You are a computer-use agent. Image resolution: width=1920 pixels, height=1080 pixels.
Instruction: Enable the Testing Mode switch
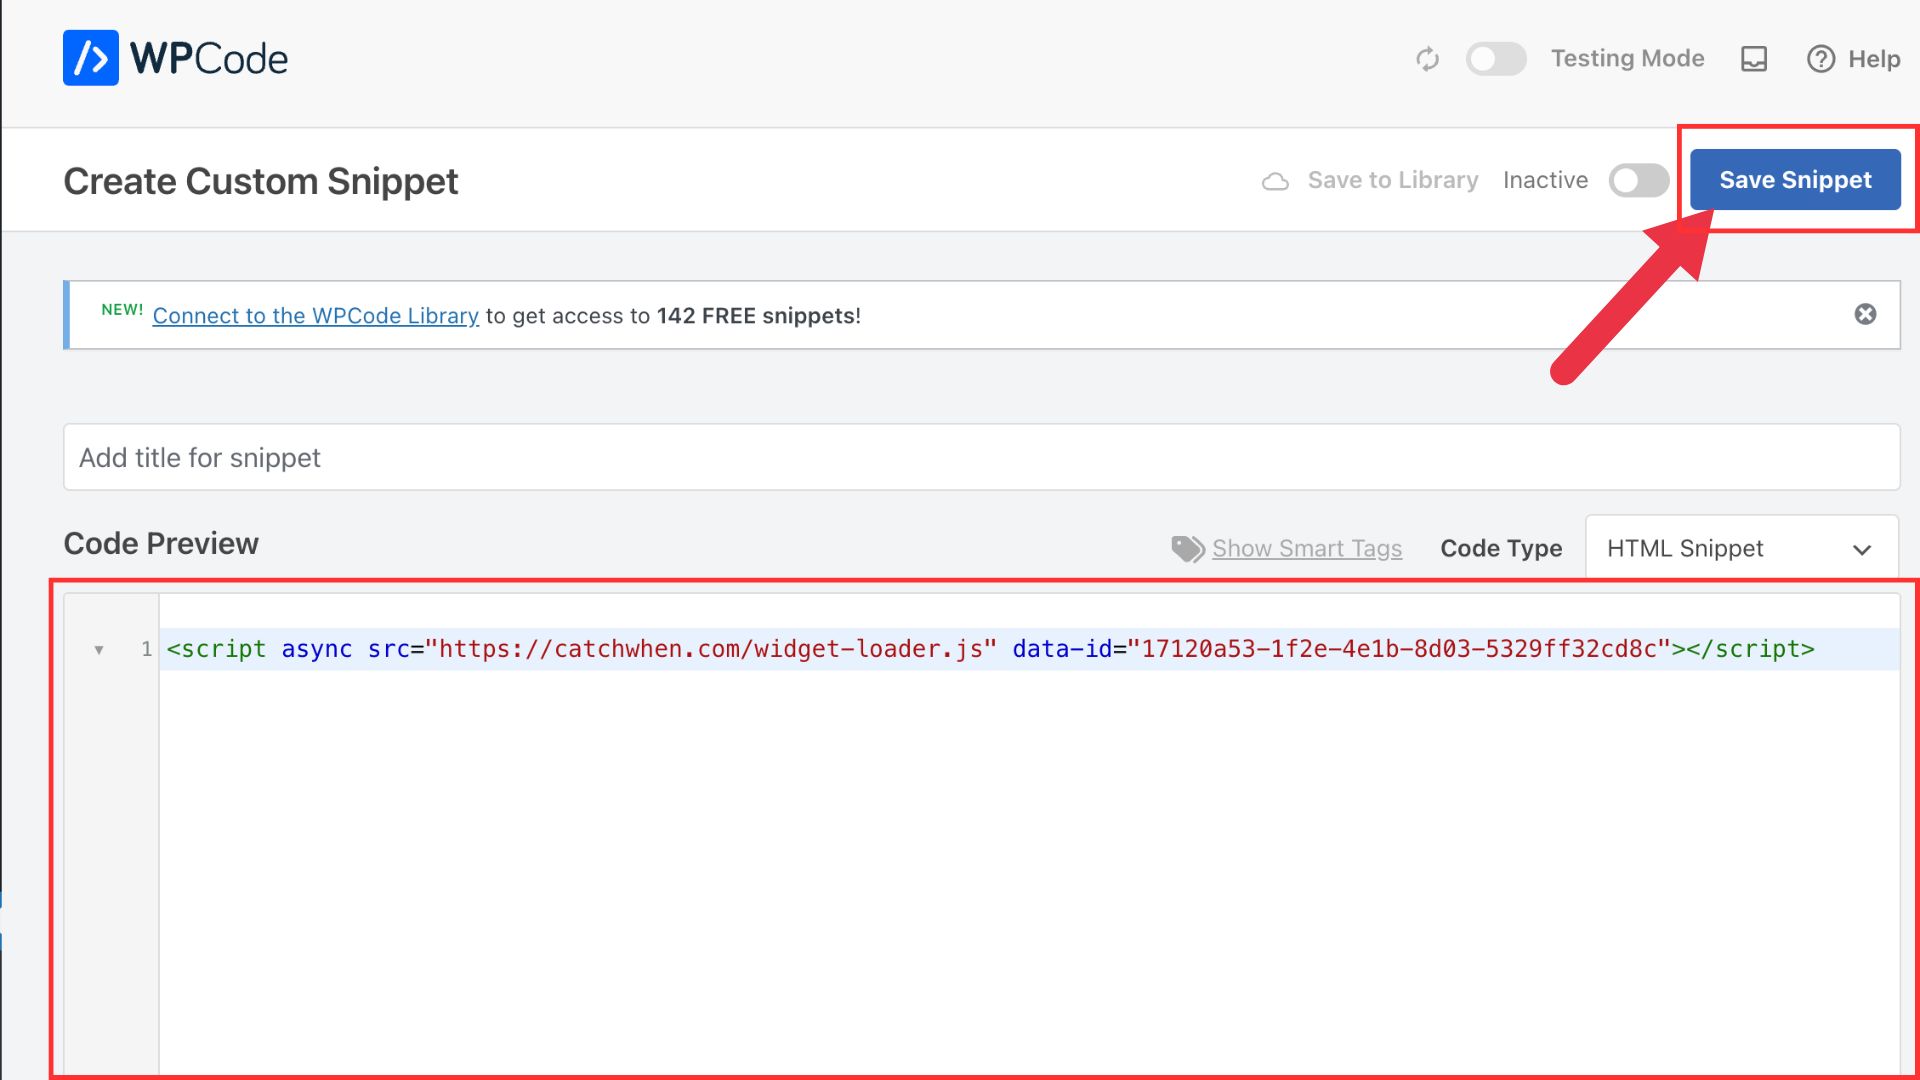point(1496,59)
